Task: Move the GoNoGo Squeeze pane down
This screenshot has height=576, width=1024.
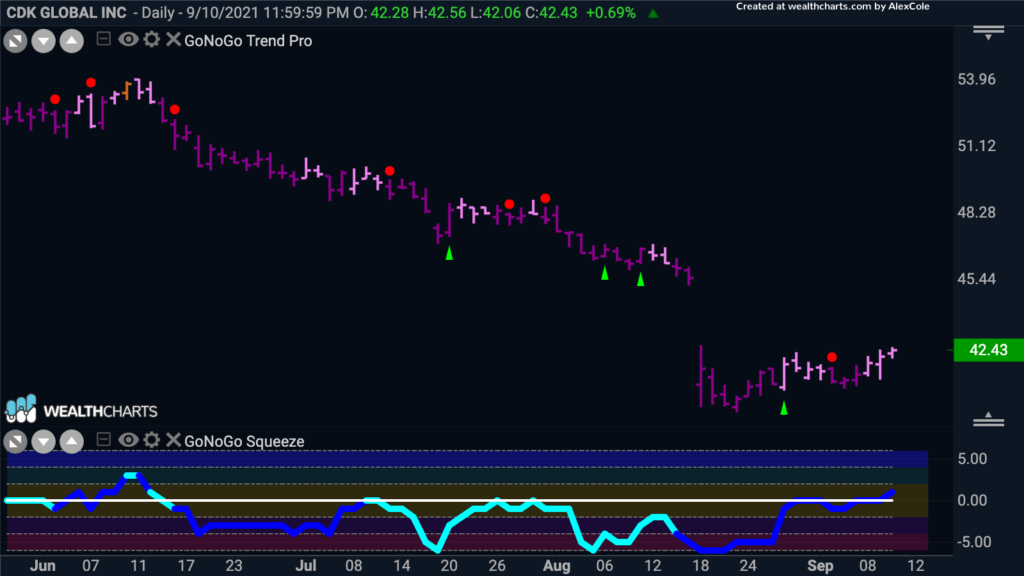Action: click(x=43, y=442)
